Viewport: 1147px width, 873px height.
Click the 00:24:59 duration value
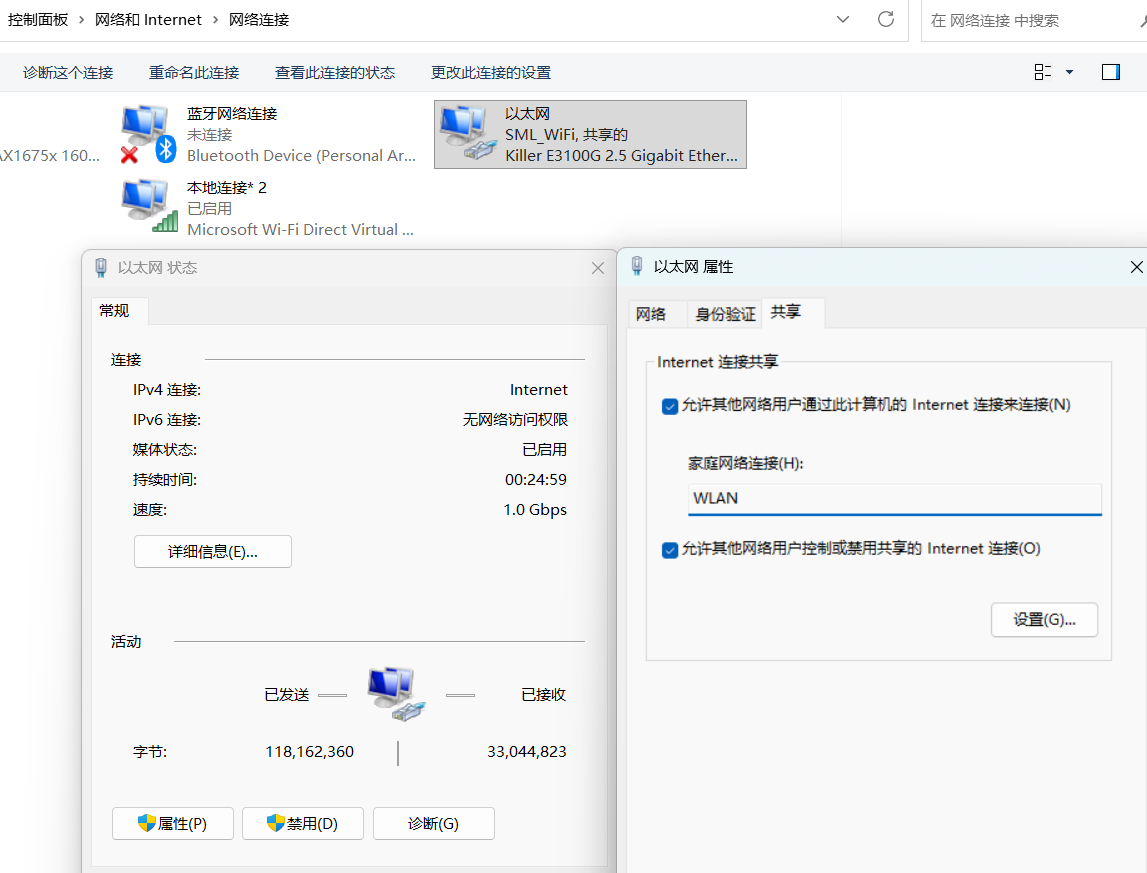point(535,479)
